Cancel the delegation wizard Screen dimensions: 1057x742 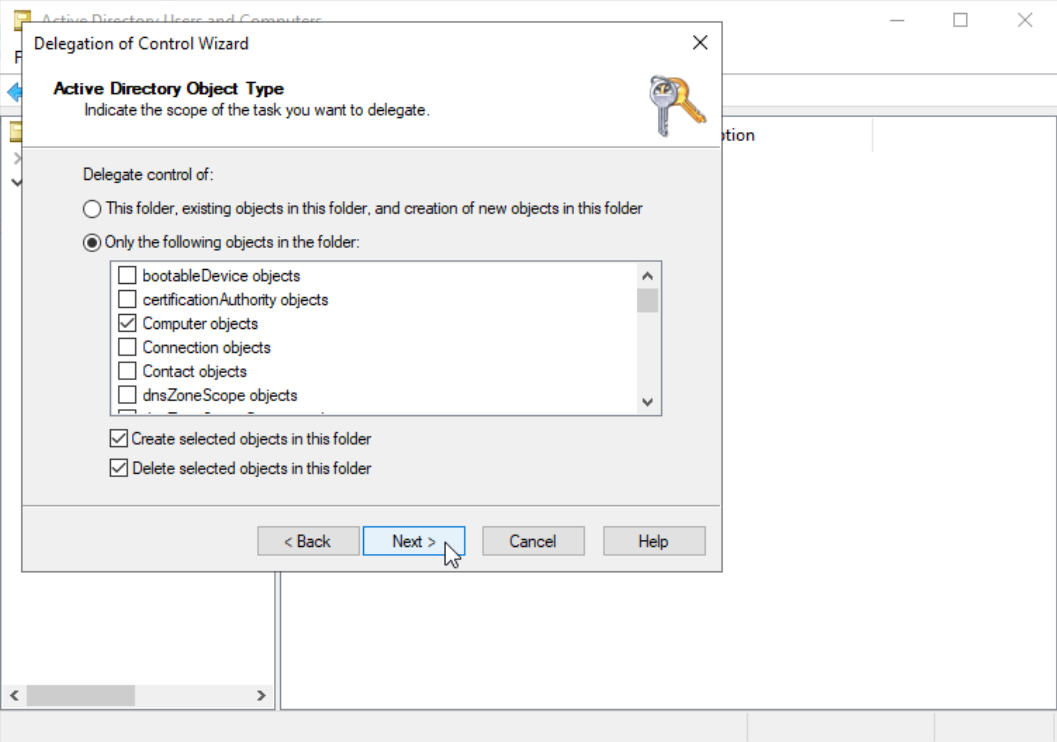click(533, 541)
